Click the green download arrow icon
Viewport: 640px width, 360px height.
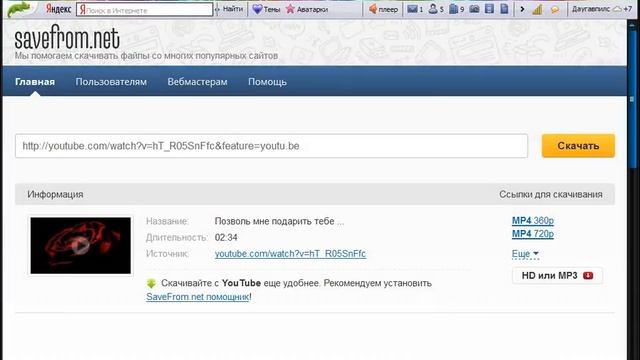[x=151, y=283]
